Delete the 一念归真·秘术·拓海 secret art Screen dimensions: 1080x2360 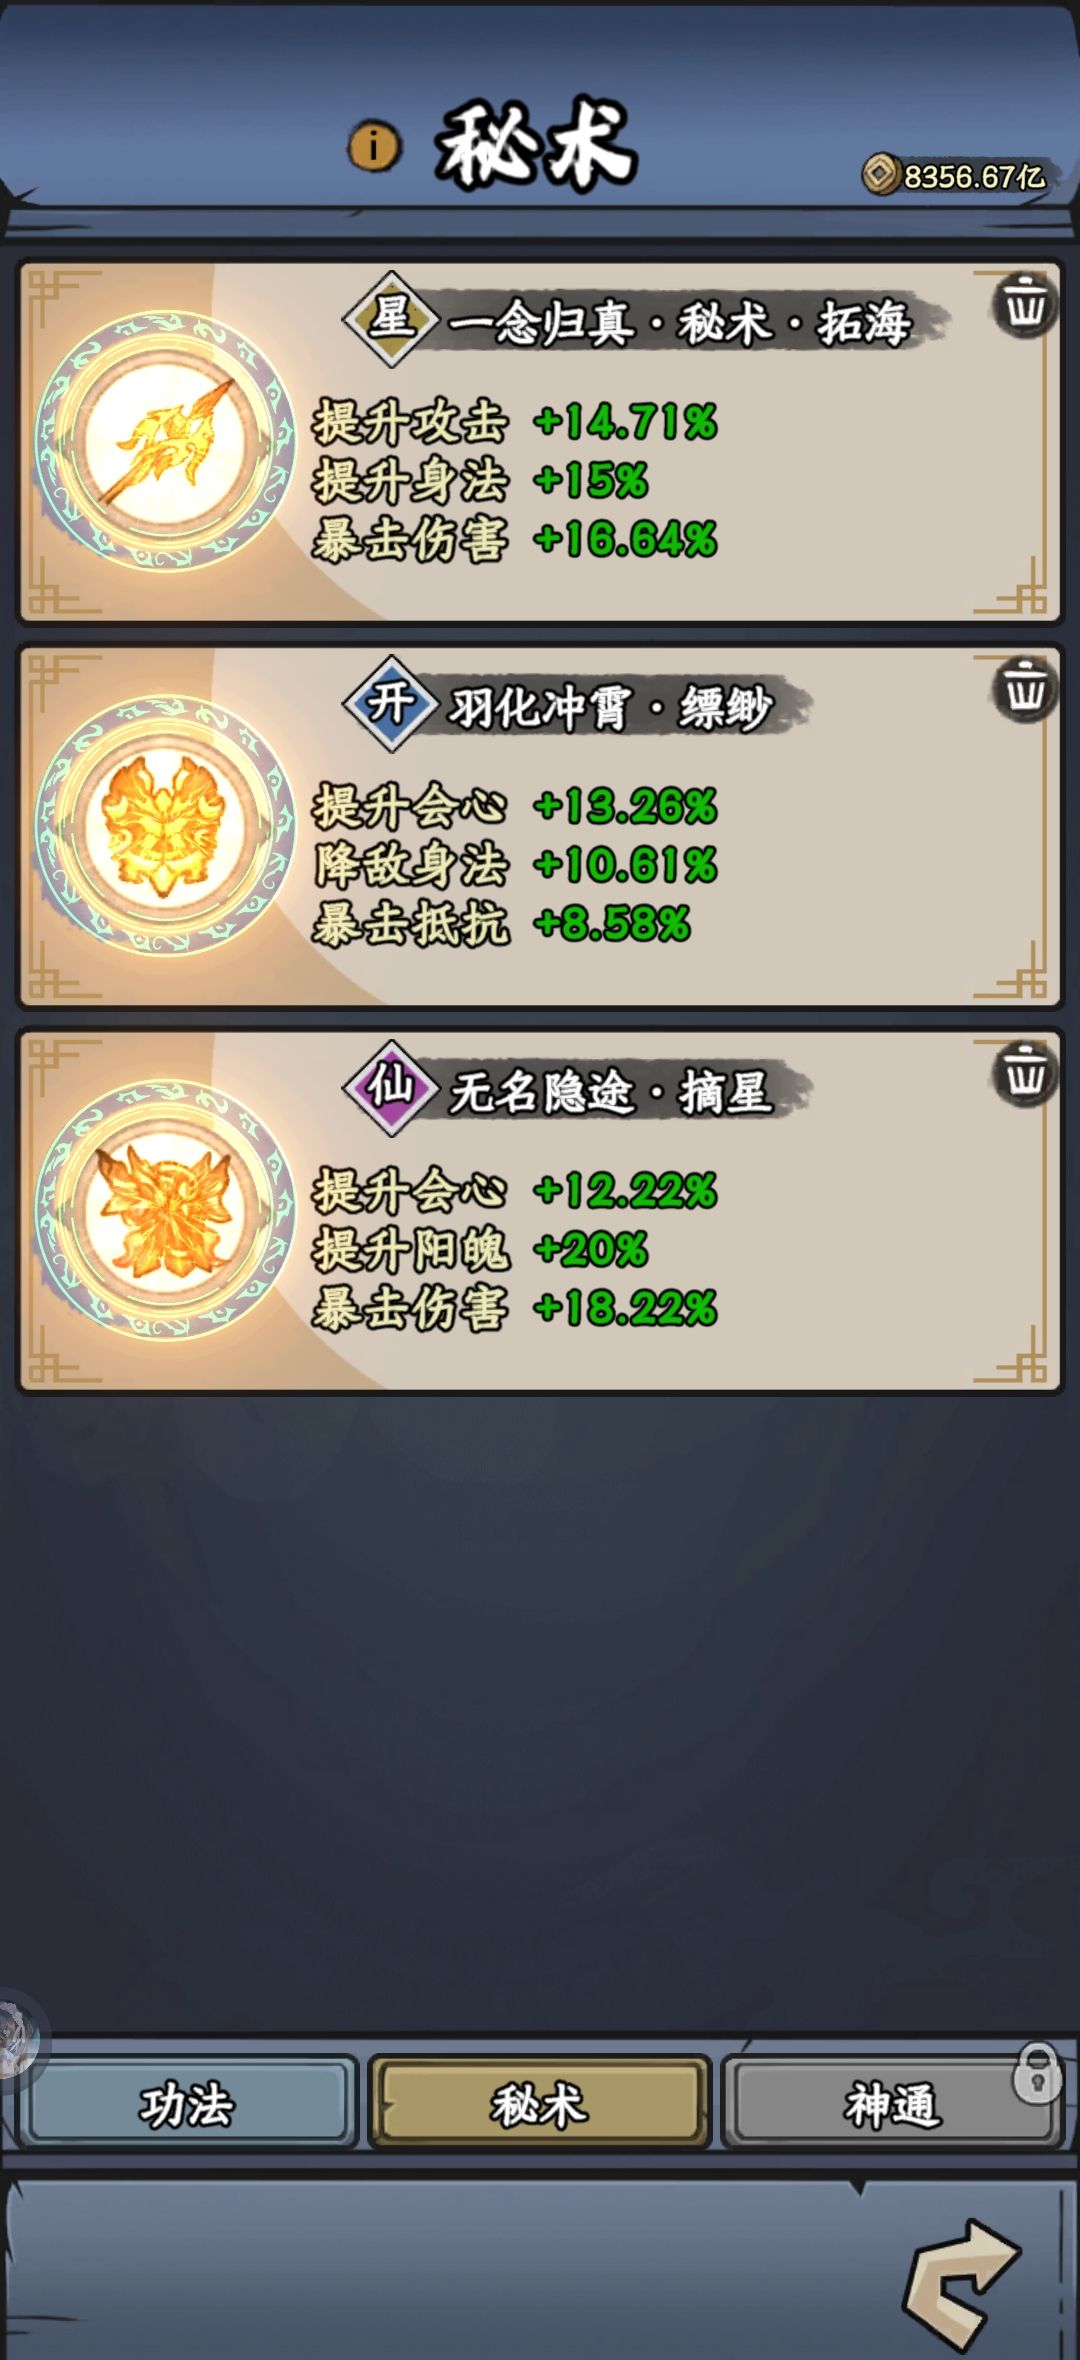coord(1024,304)
